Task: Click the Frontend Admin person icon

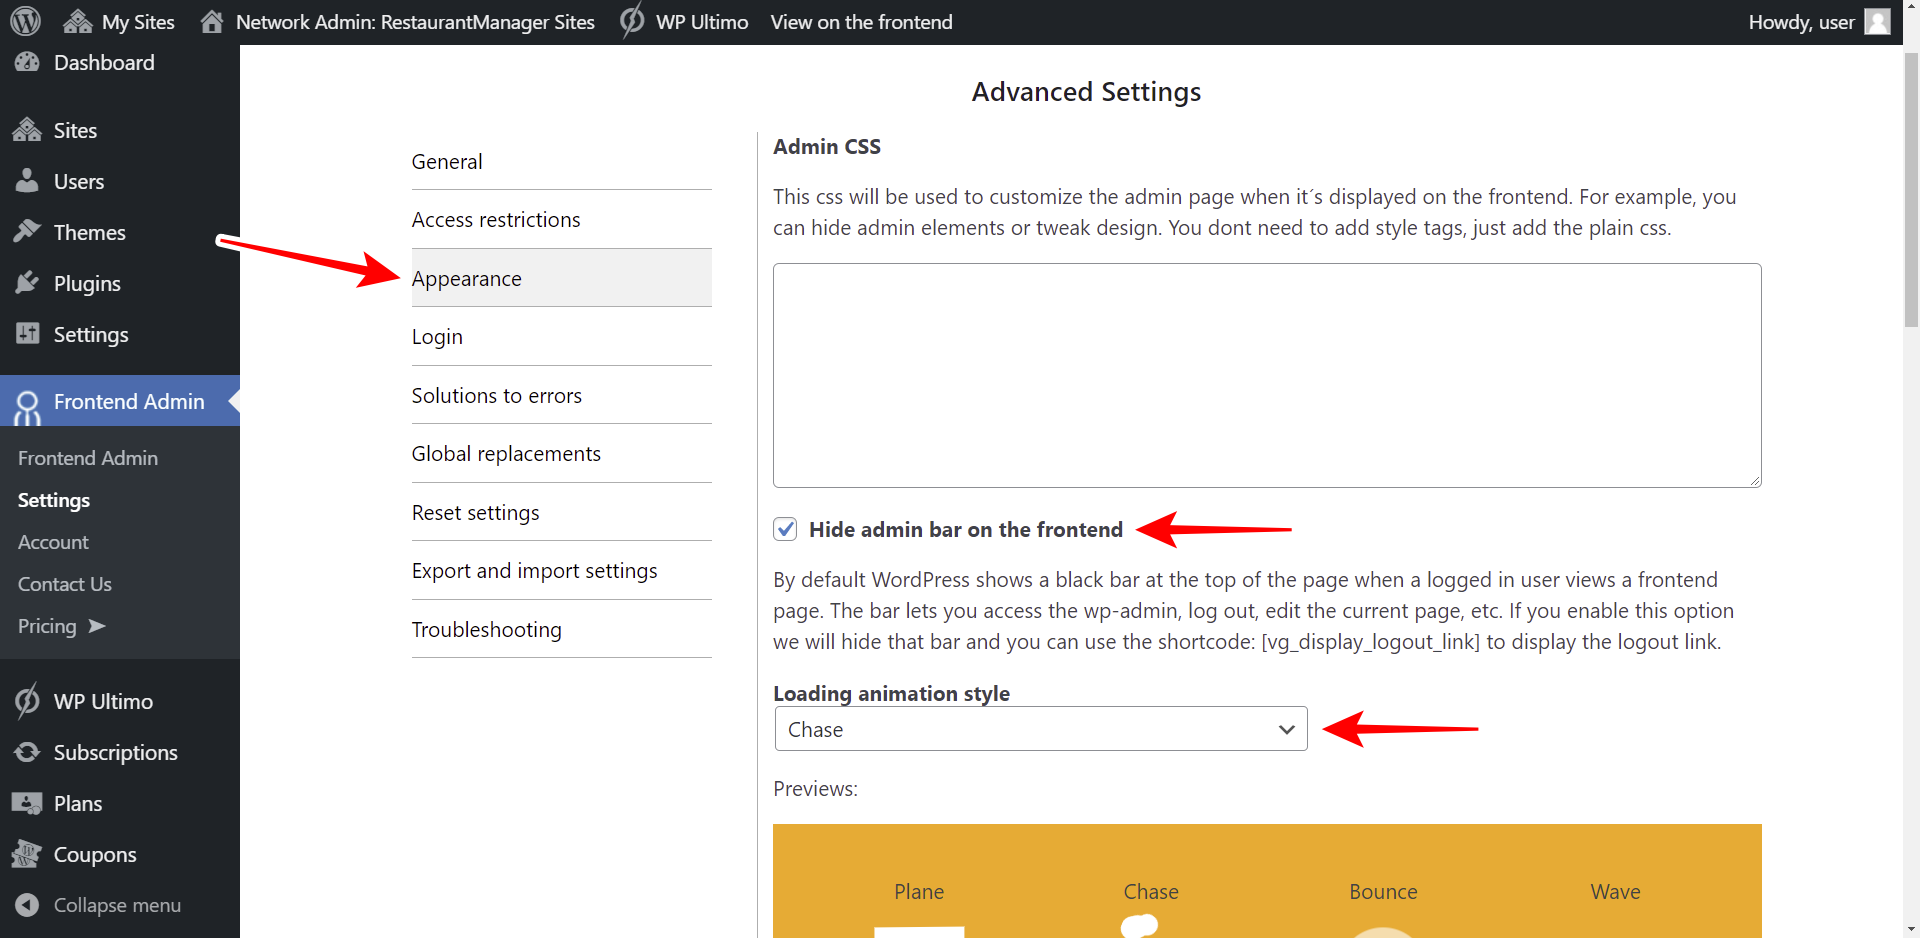Action: 27,402
